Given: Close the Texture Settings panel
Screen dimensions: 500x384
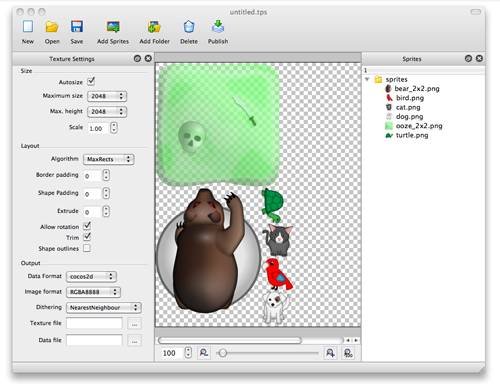Looking at the screenshot, I should pos(148,59).
